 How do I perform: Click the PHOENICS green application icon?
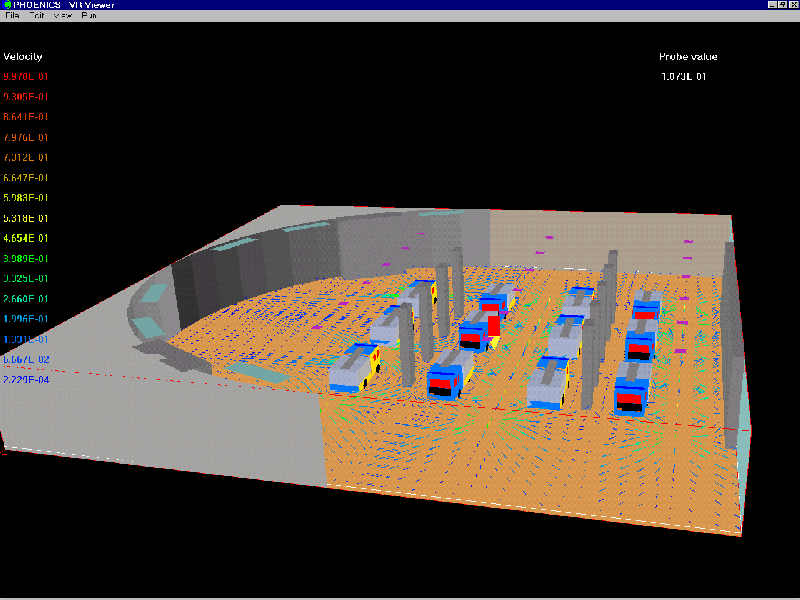pyautogui.click(x=6, y=5)
